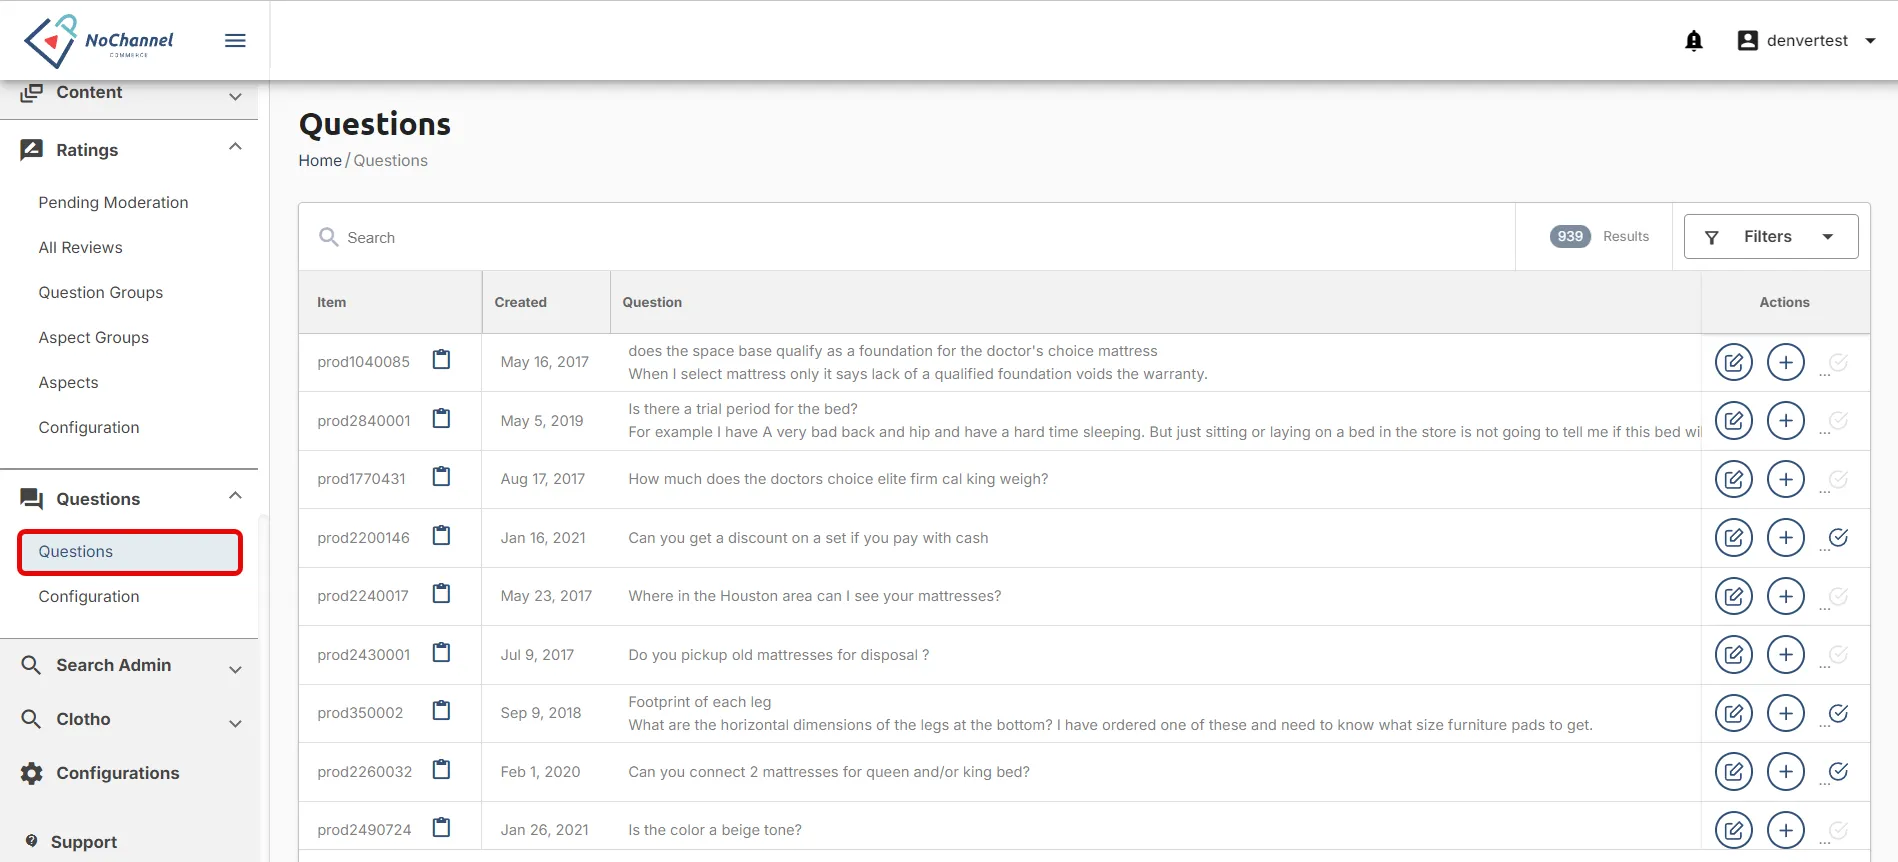Open Configuration under Questions section
This screenshot has width=1898, height=862.
pyautogui.click(x=89, y=596)
